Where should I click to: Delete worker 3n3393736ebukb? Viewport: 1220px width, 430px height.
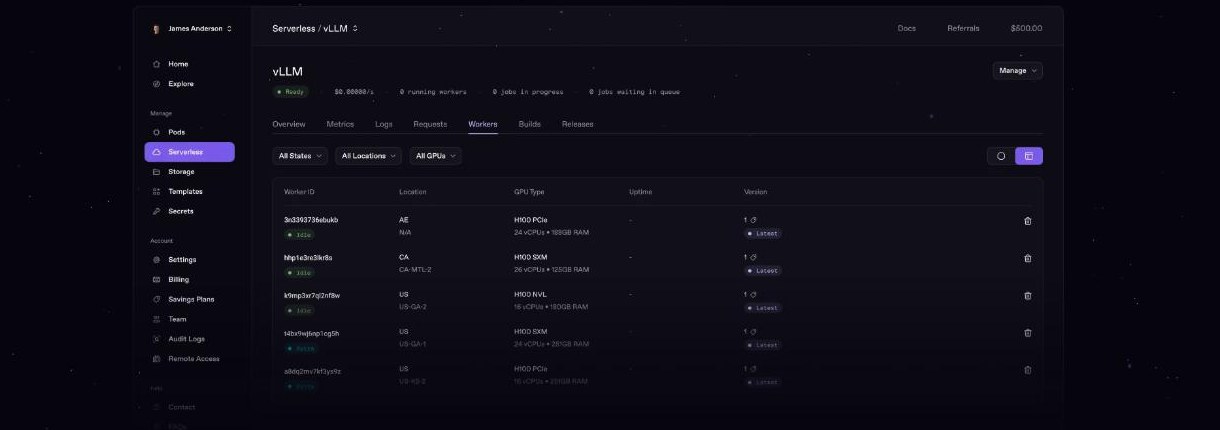point(1027,221)
